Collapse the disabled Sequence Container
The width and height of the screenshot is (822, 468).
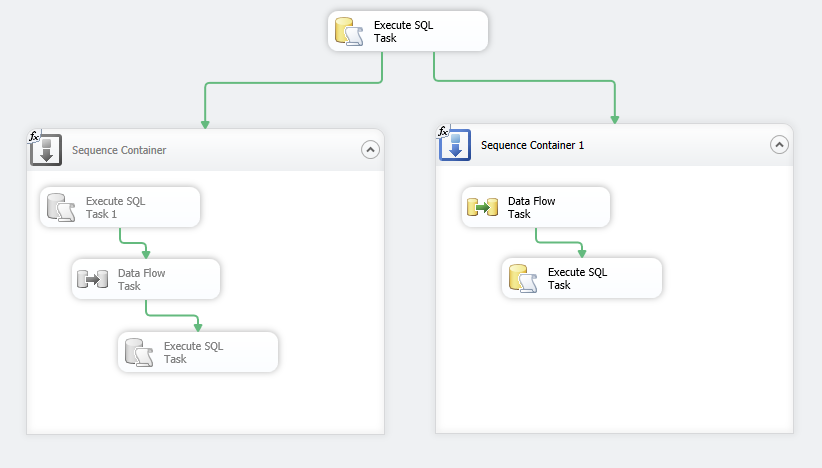coord(370,150)
